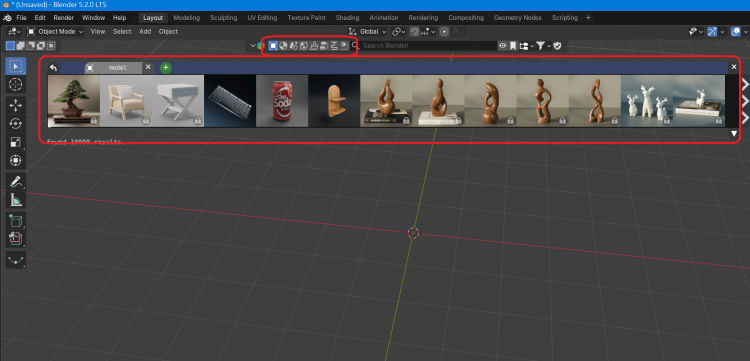This screenshot has height=361, width=750.
Task: Collapse header chevron left of BlenderKit logo
Action: pyautogui.click(x=253, y=46)
